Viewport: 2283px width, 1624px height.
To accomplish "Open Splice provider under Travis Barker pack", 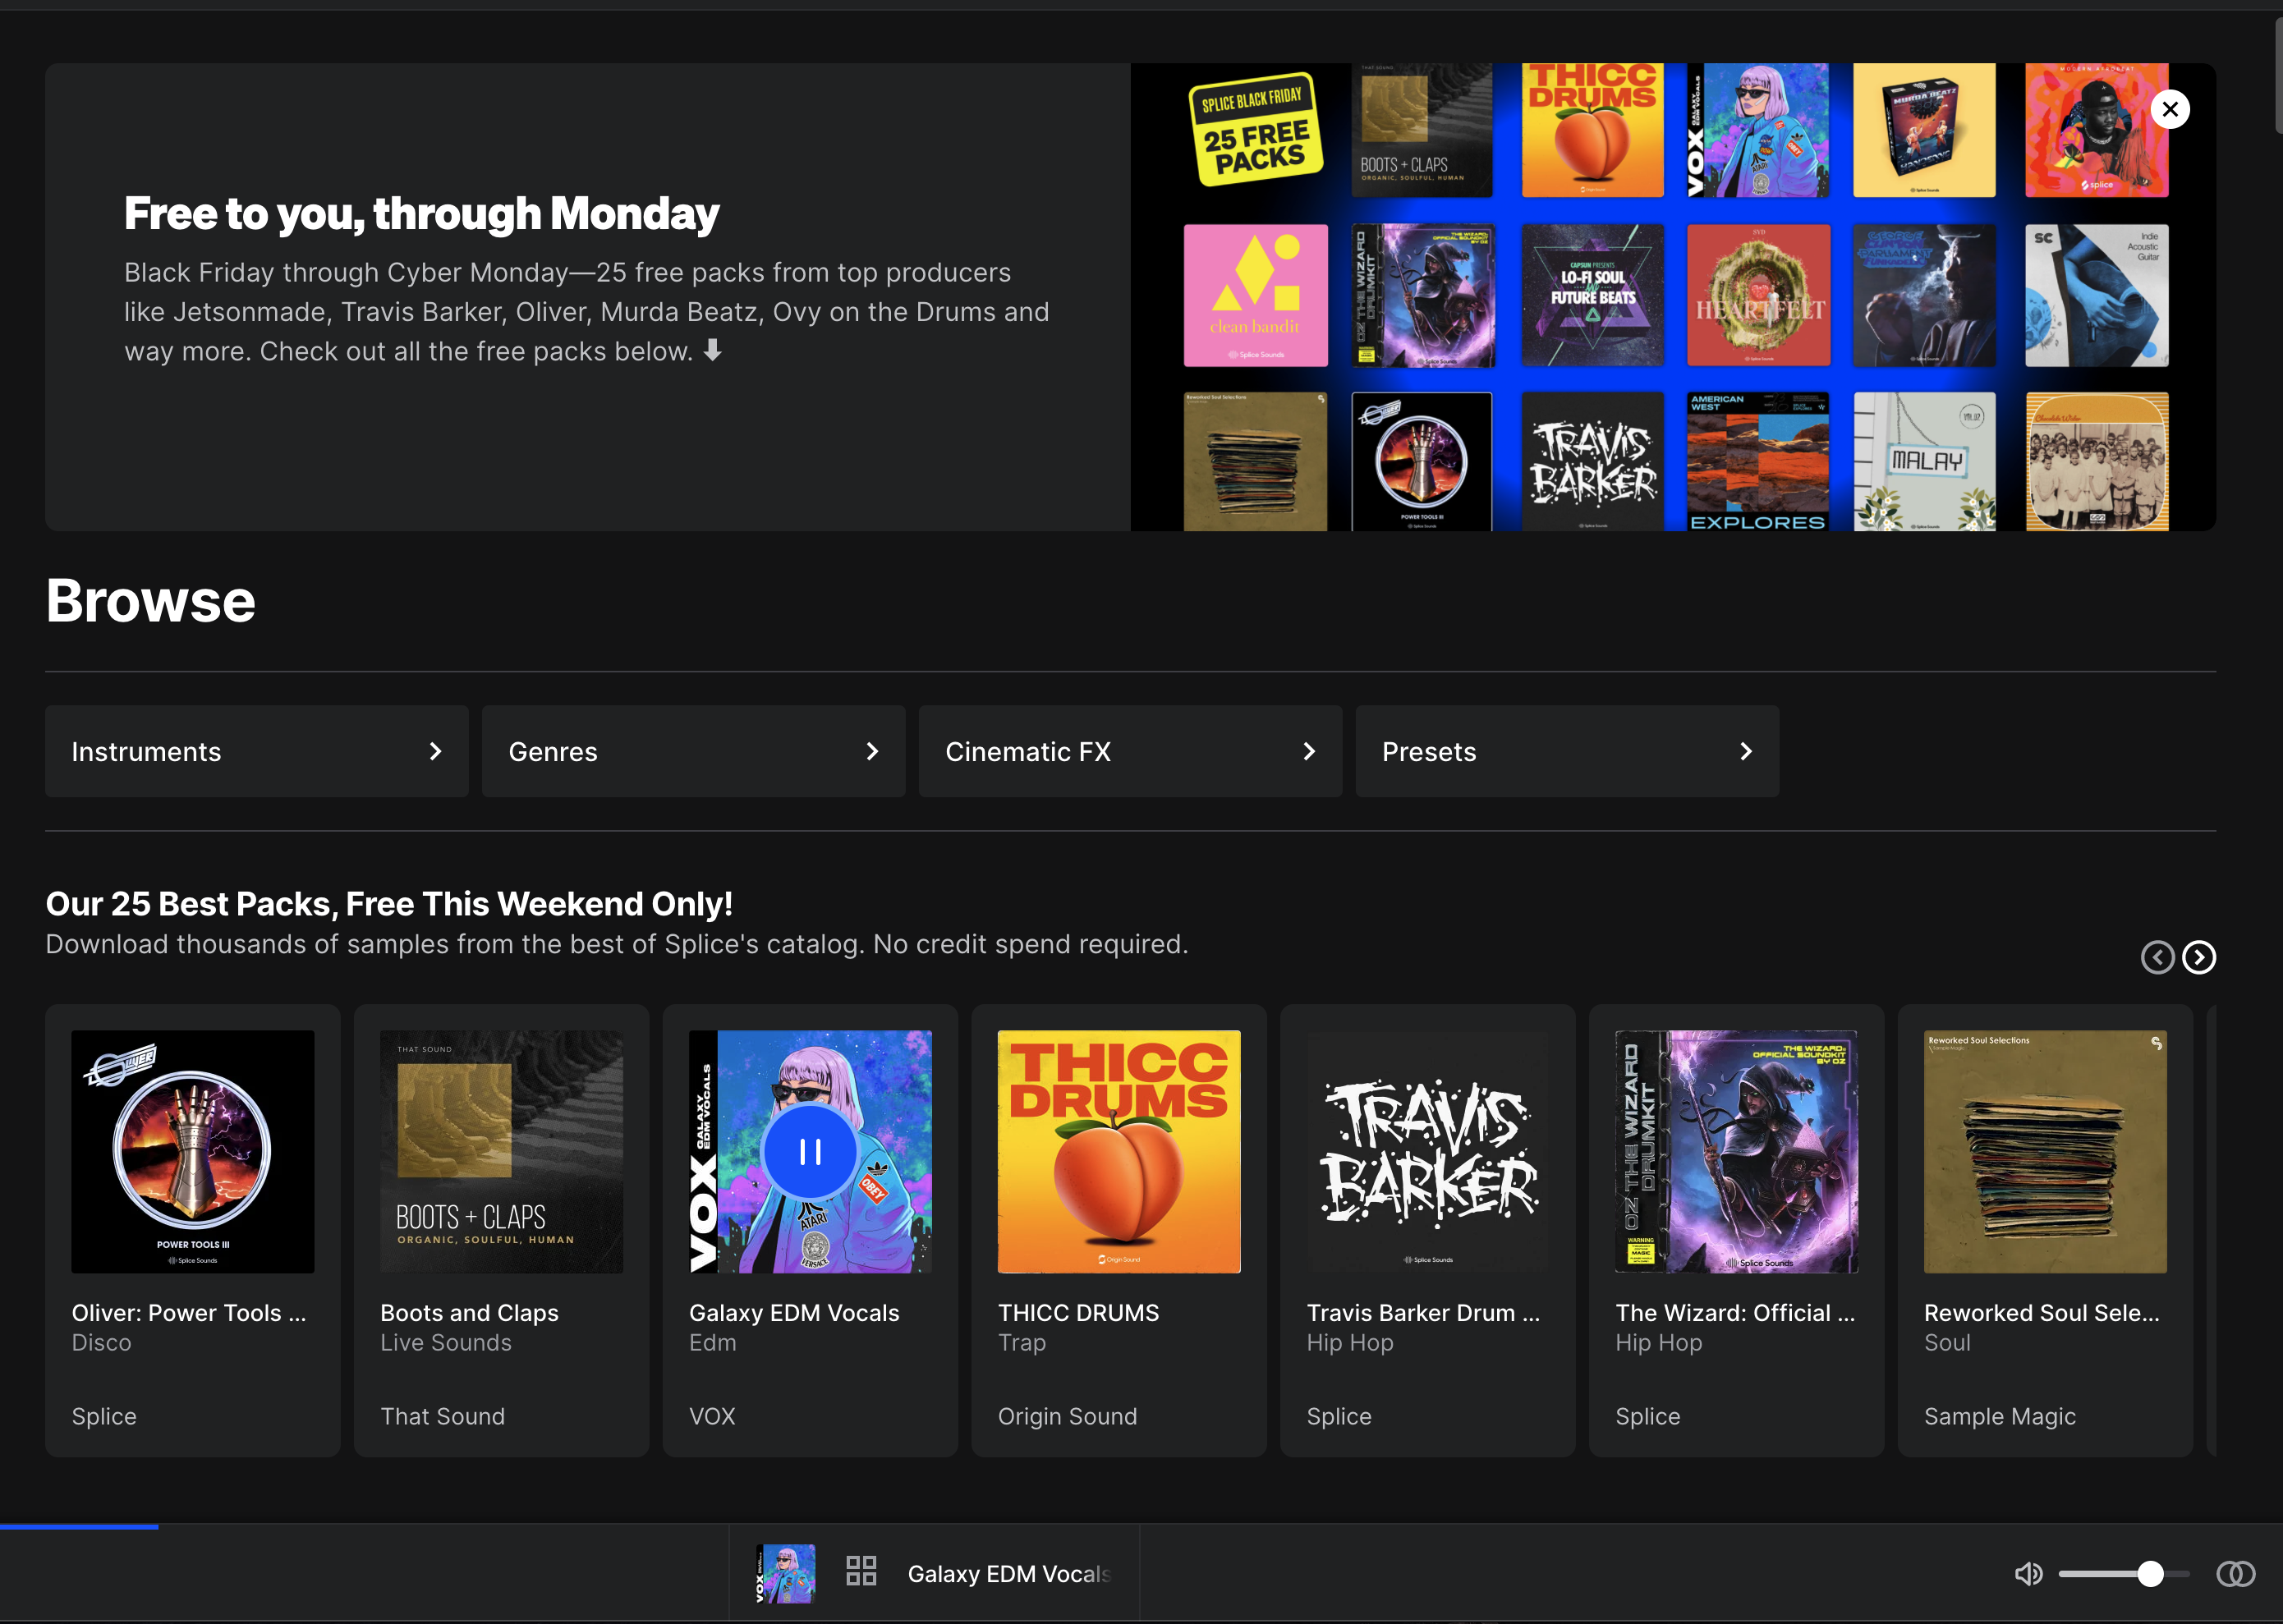I will pos(1339,1416).
